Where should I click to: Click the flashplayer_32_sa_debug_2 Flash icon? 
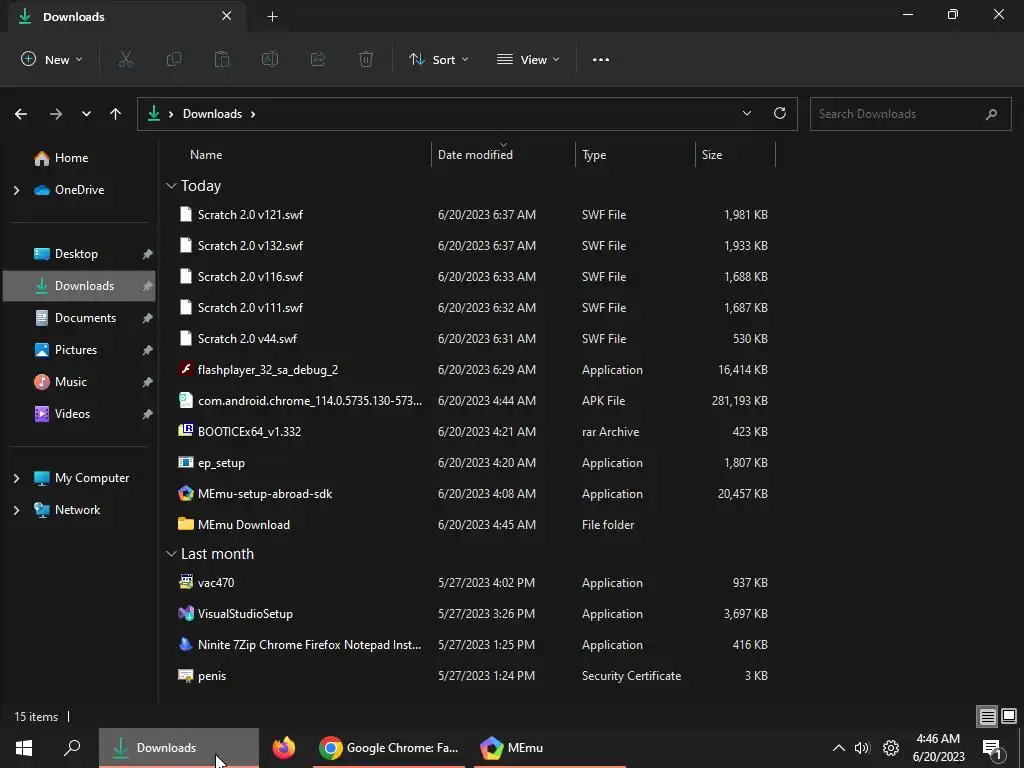pos(186,370)
